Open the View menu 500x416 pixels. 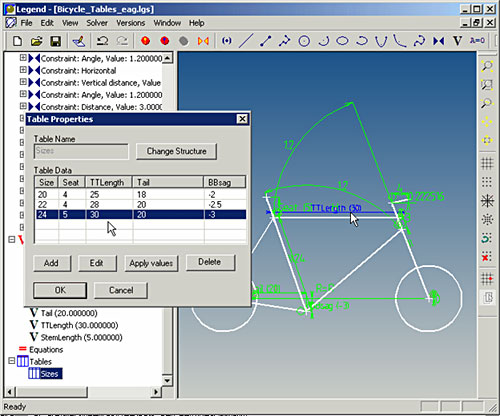(70, 23)
